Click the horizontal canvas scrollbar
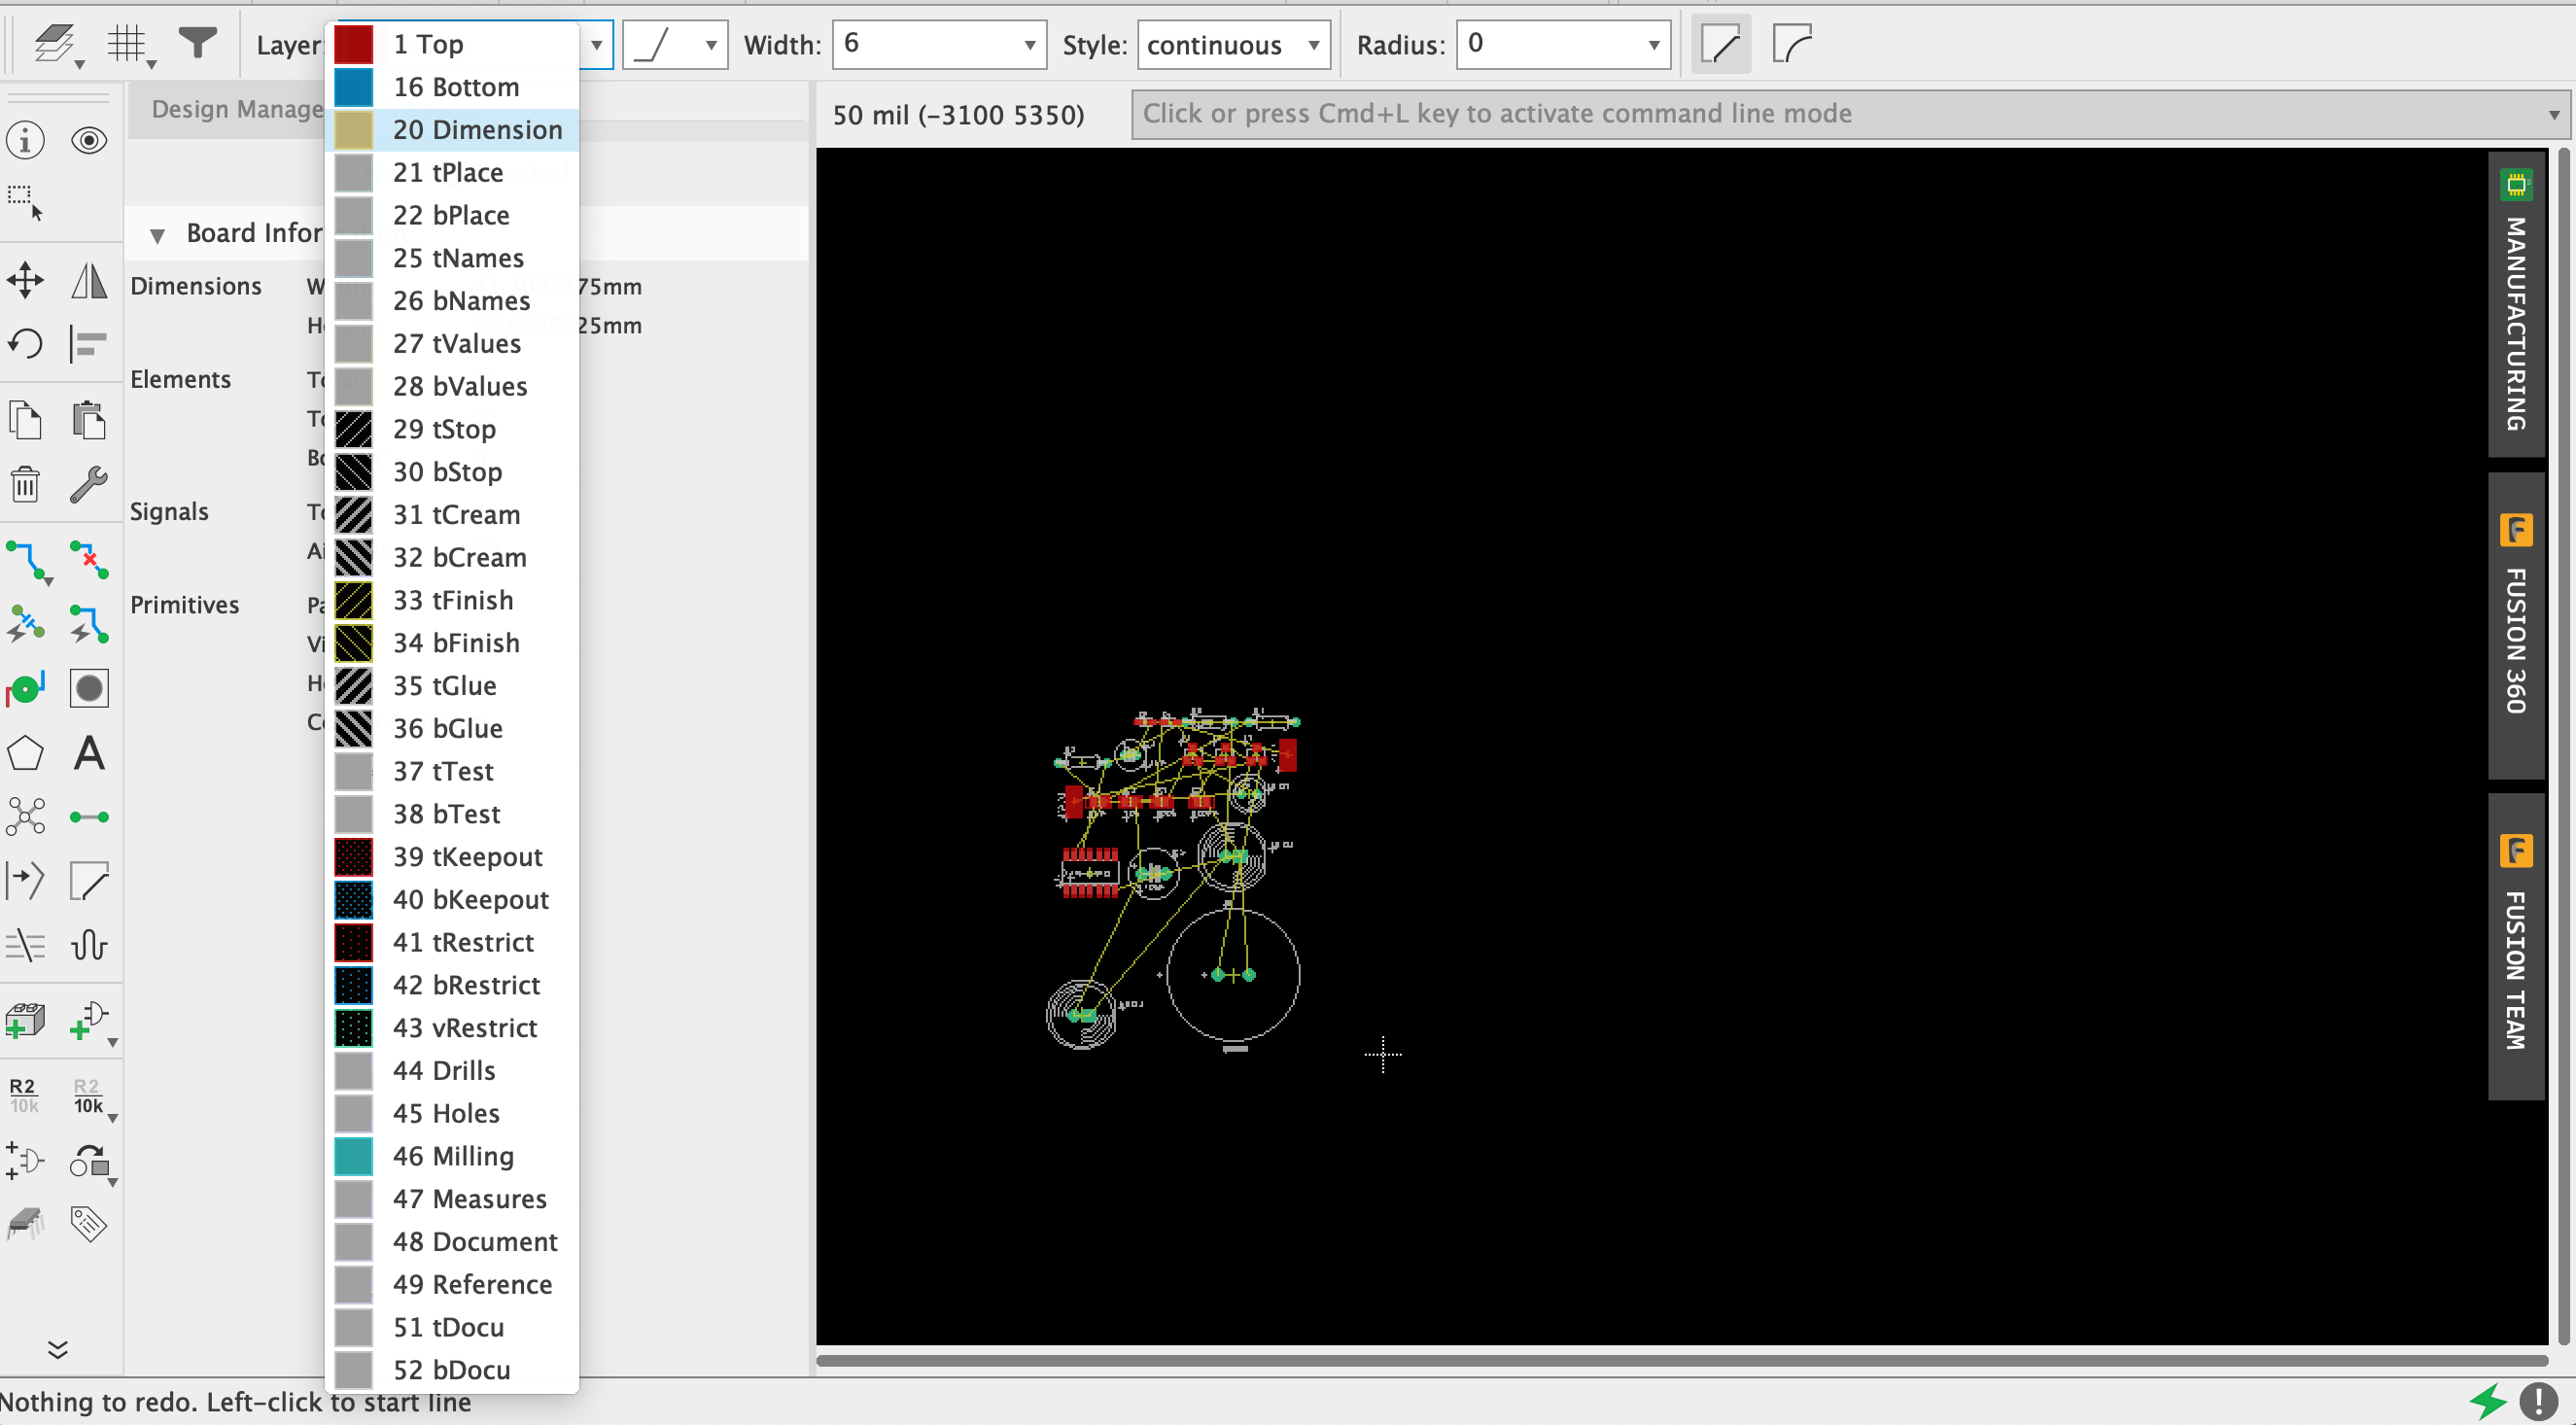 point(1682,1360)
